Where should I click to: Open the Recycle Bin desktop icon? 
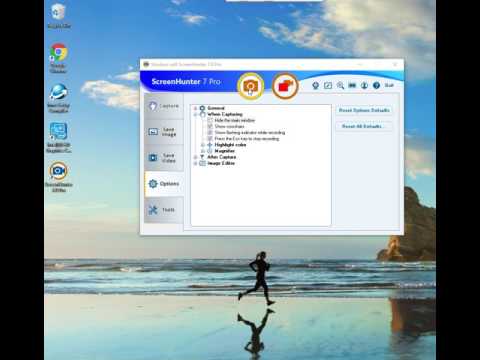[59, 16]
